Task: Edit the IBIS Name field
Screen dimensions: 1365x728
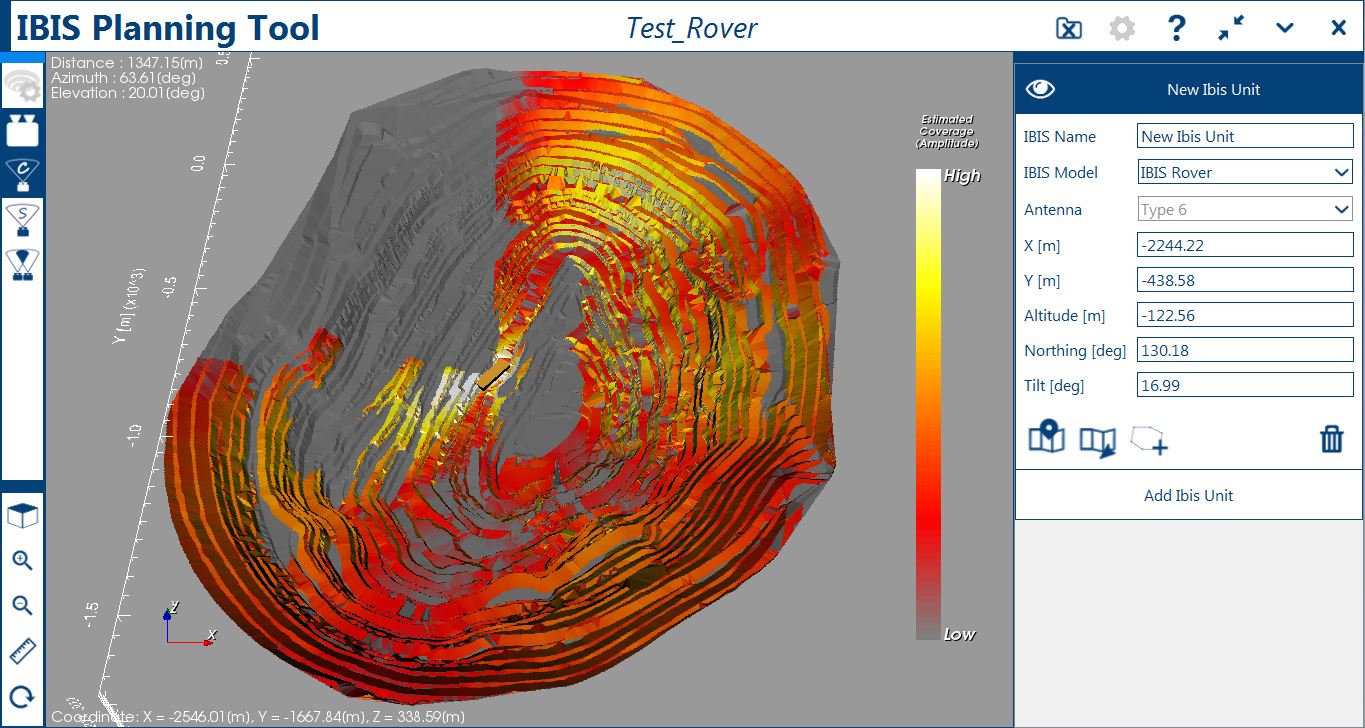Action: (1245, 136)
